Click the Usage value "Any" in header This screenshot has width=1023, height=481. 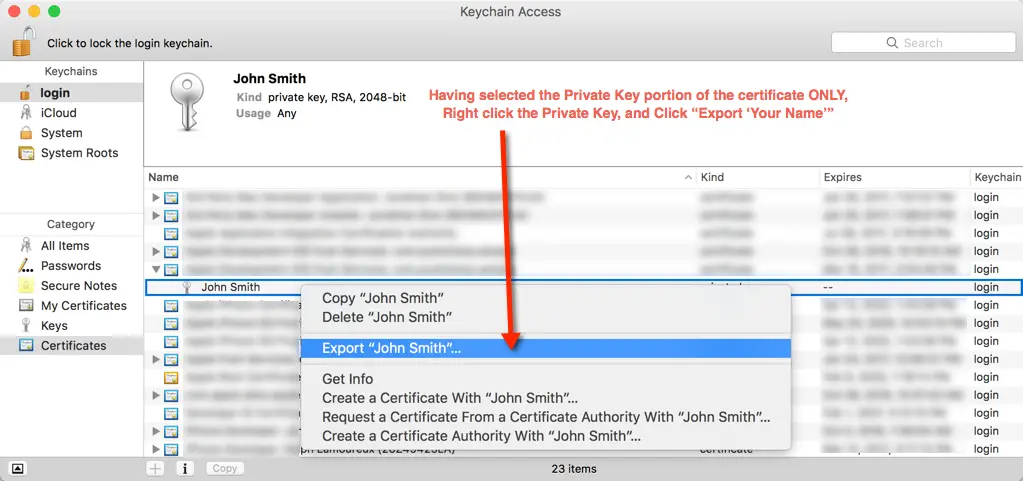[x=286, y=114]
